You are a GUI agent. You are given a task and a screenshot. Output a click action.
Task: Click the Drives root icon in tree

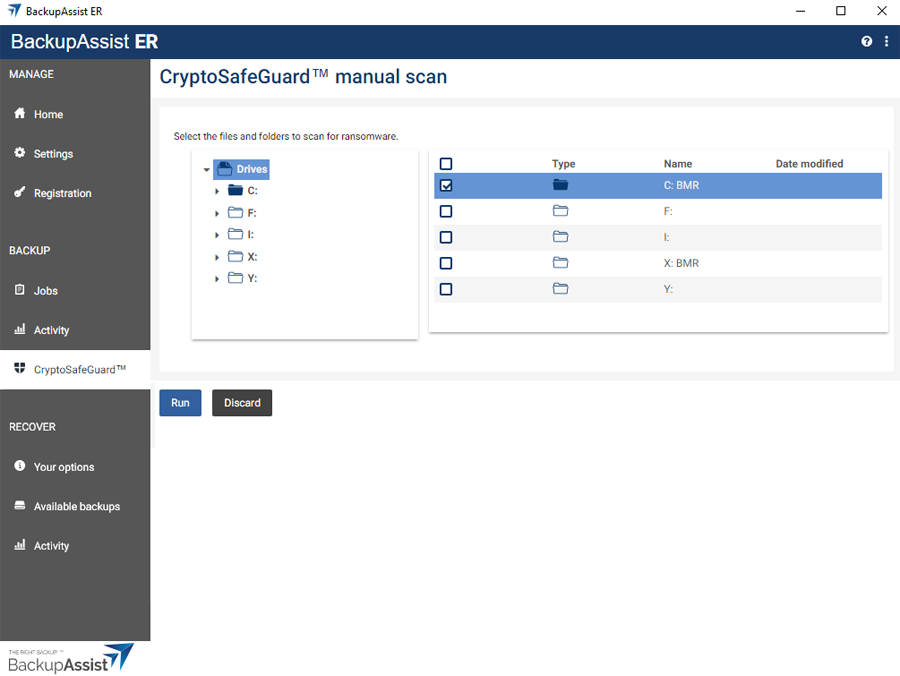tap(225, 169)
